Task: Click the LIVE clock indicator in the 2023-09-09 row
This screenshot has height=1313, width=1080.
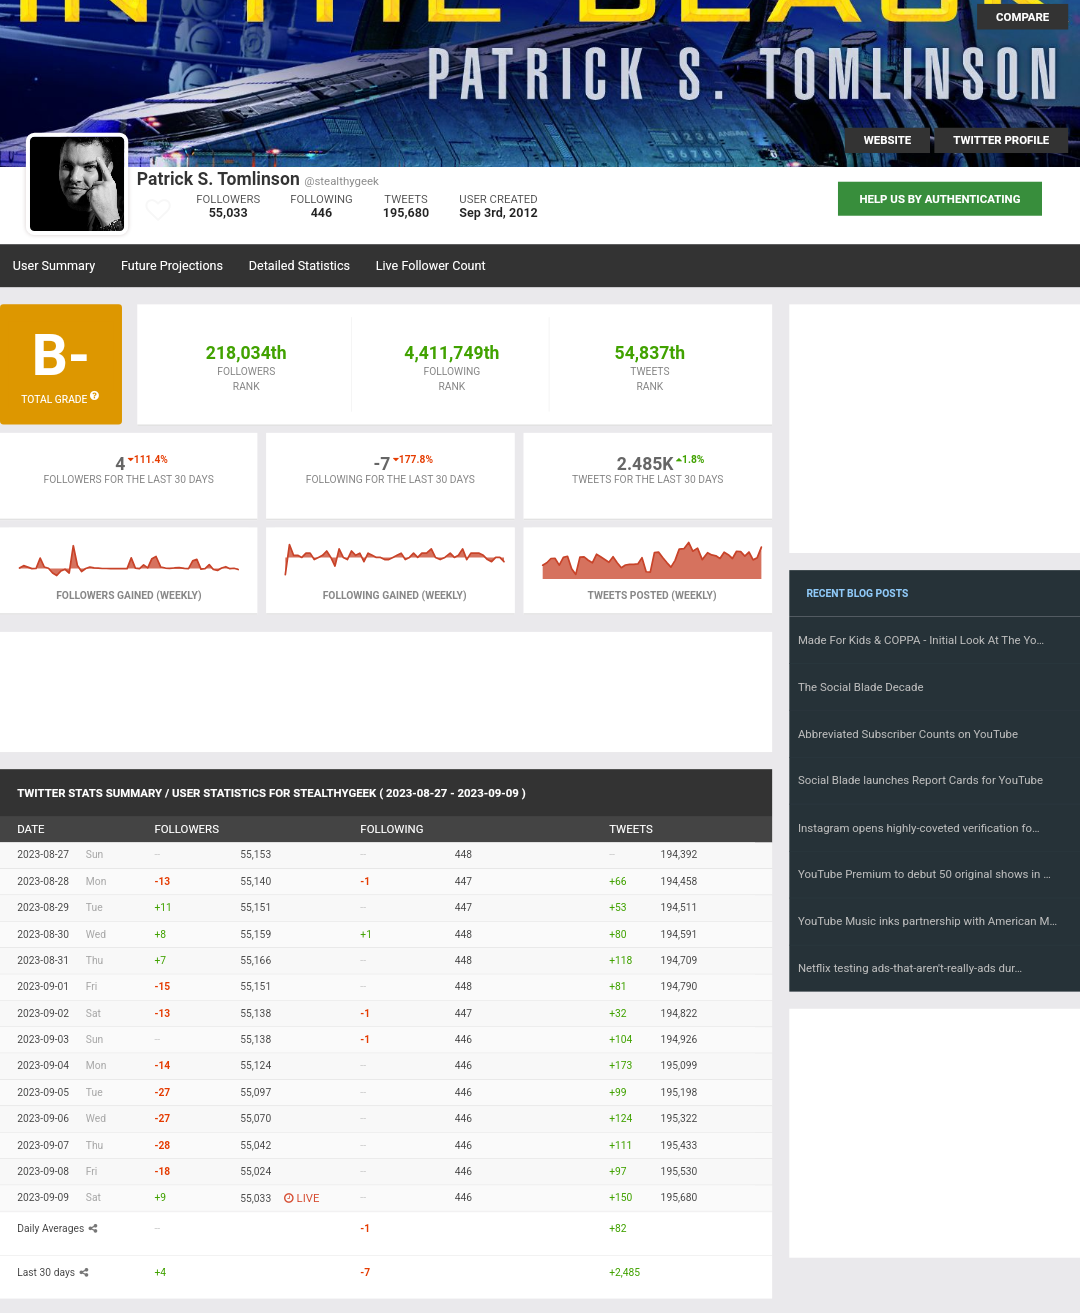Action: pyautogui.click(x=301, y=1198)
